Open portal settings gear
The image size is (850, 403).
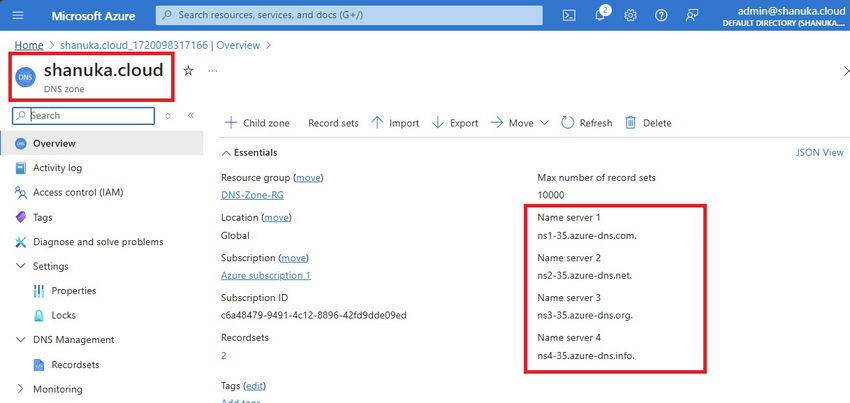click(630, 15)
